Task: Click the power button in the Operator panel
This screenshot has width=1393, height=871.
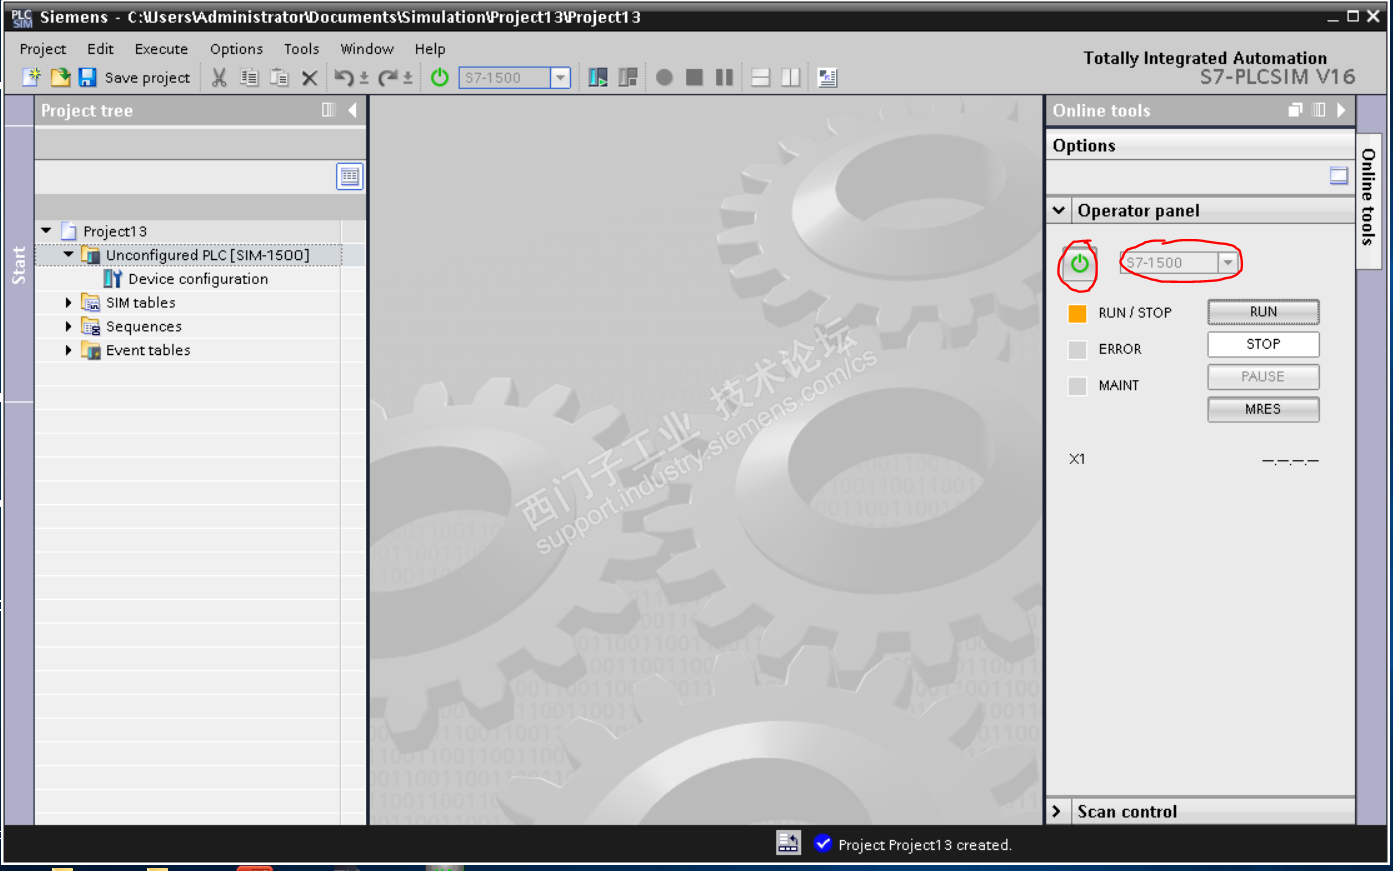Action: 1079,264
